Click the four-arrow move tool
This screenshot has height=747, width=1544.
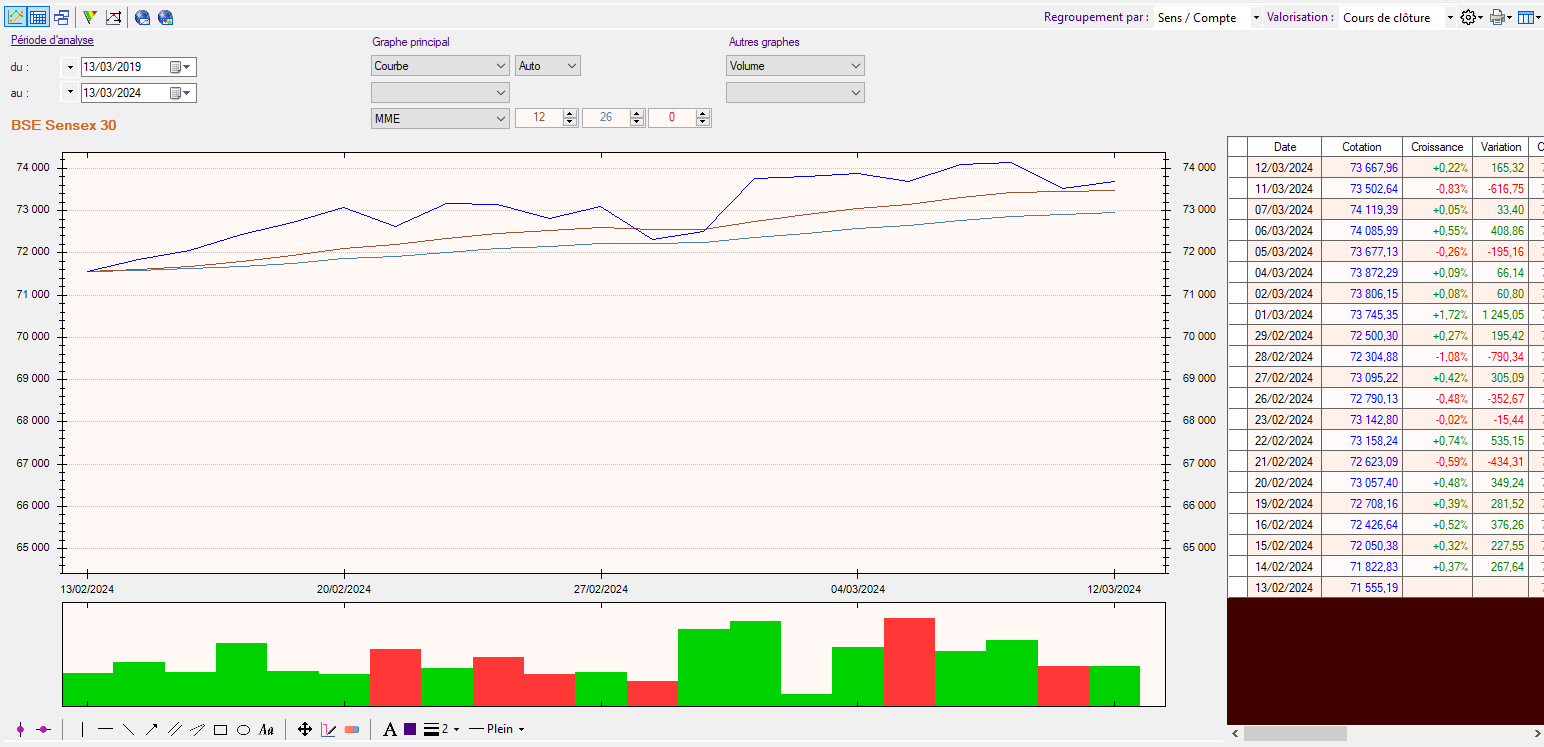pos(305,730)
